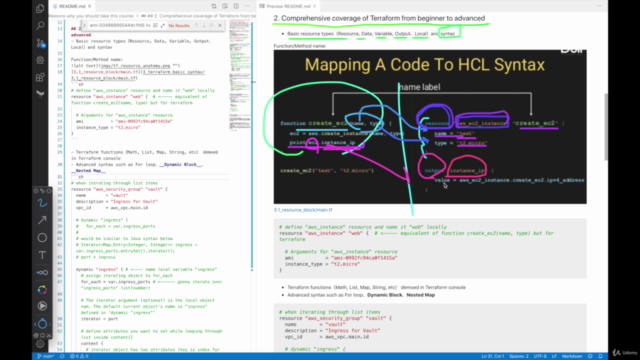Click 'Ln 31, Col 1' in status bar

pyautogui.click(x=492, y=356)
